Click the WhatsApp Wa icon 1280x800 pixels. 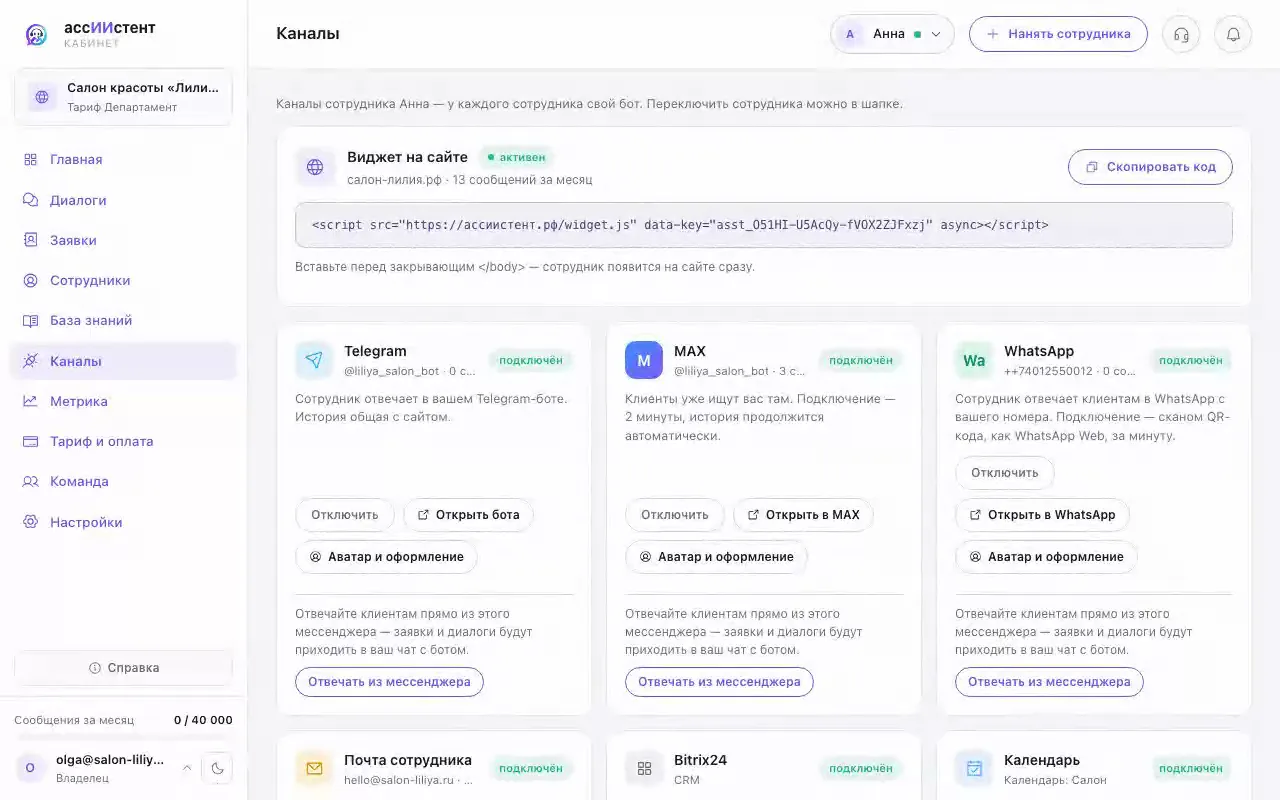pos(974,360)
